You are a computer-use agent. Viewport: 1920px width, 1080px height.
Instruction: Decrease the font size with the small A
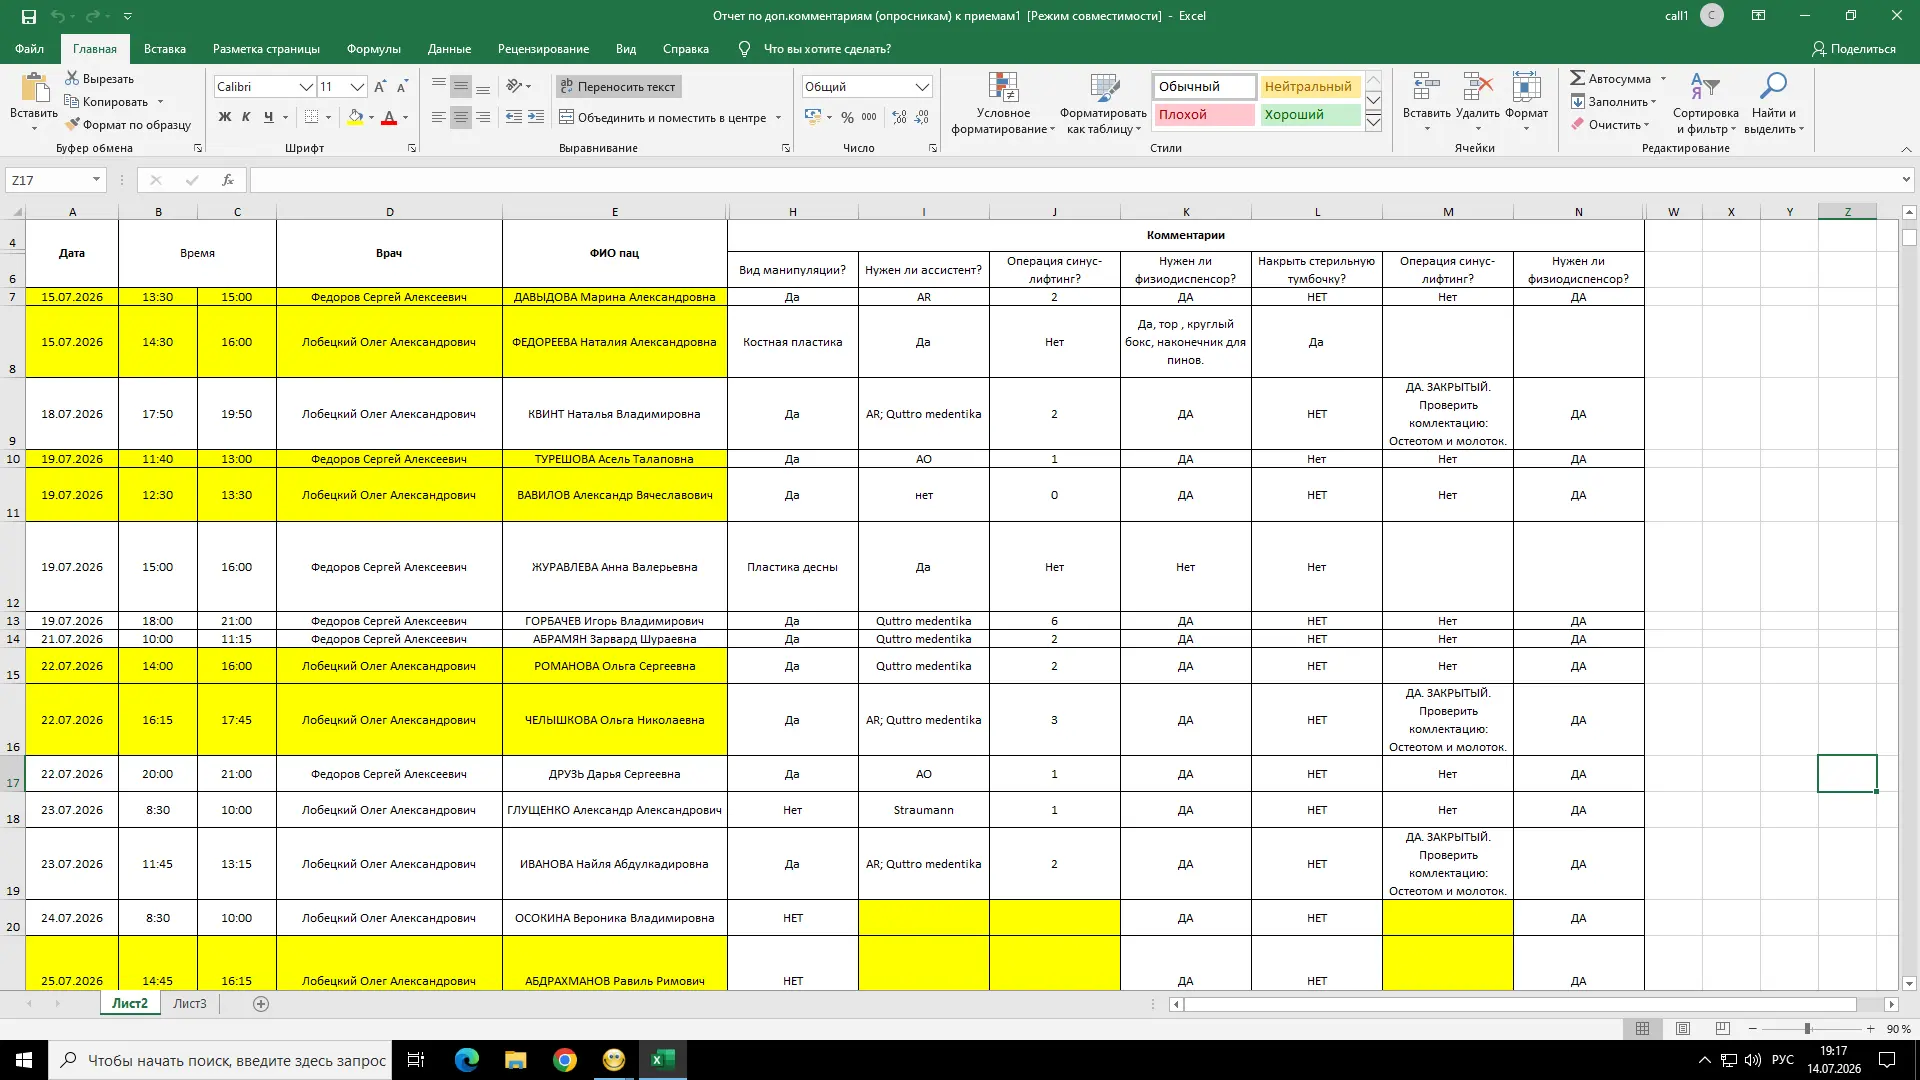point(402,87)
